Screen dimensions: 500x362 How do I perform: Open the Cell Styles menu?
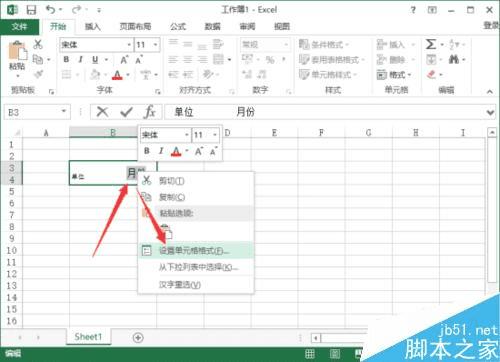coord(328,74)
